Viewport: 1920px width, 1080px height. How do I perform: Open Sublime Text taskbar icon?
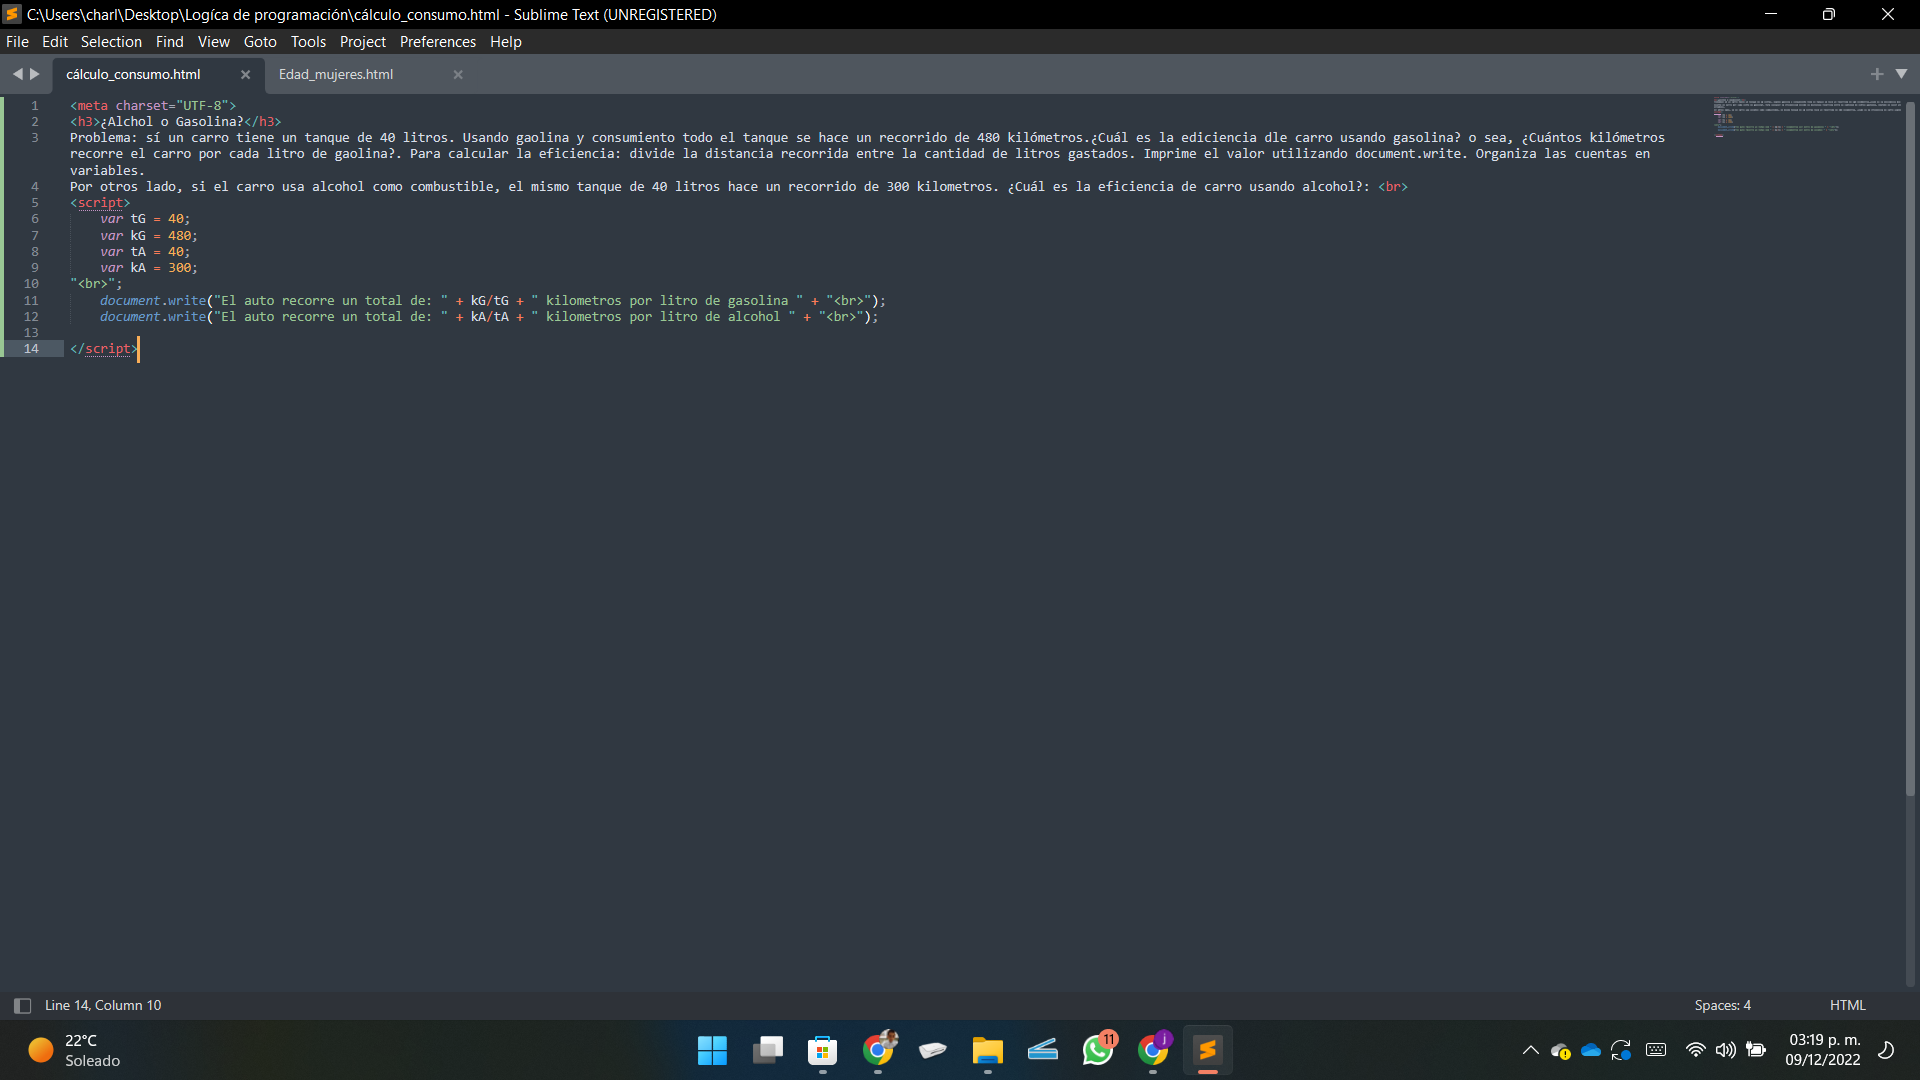1208,1050
